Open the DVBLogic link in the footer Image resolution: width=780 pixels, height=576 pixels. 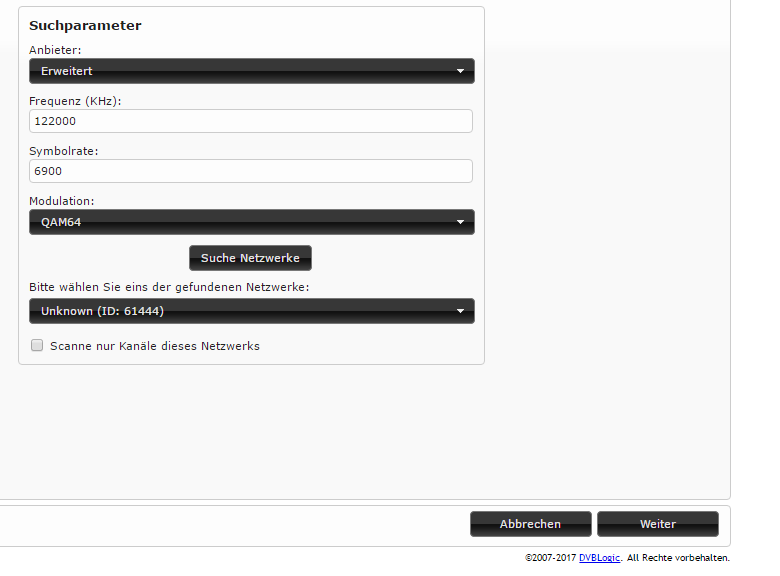pyautogui.click(x=599, y=558)
